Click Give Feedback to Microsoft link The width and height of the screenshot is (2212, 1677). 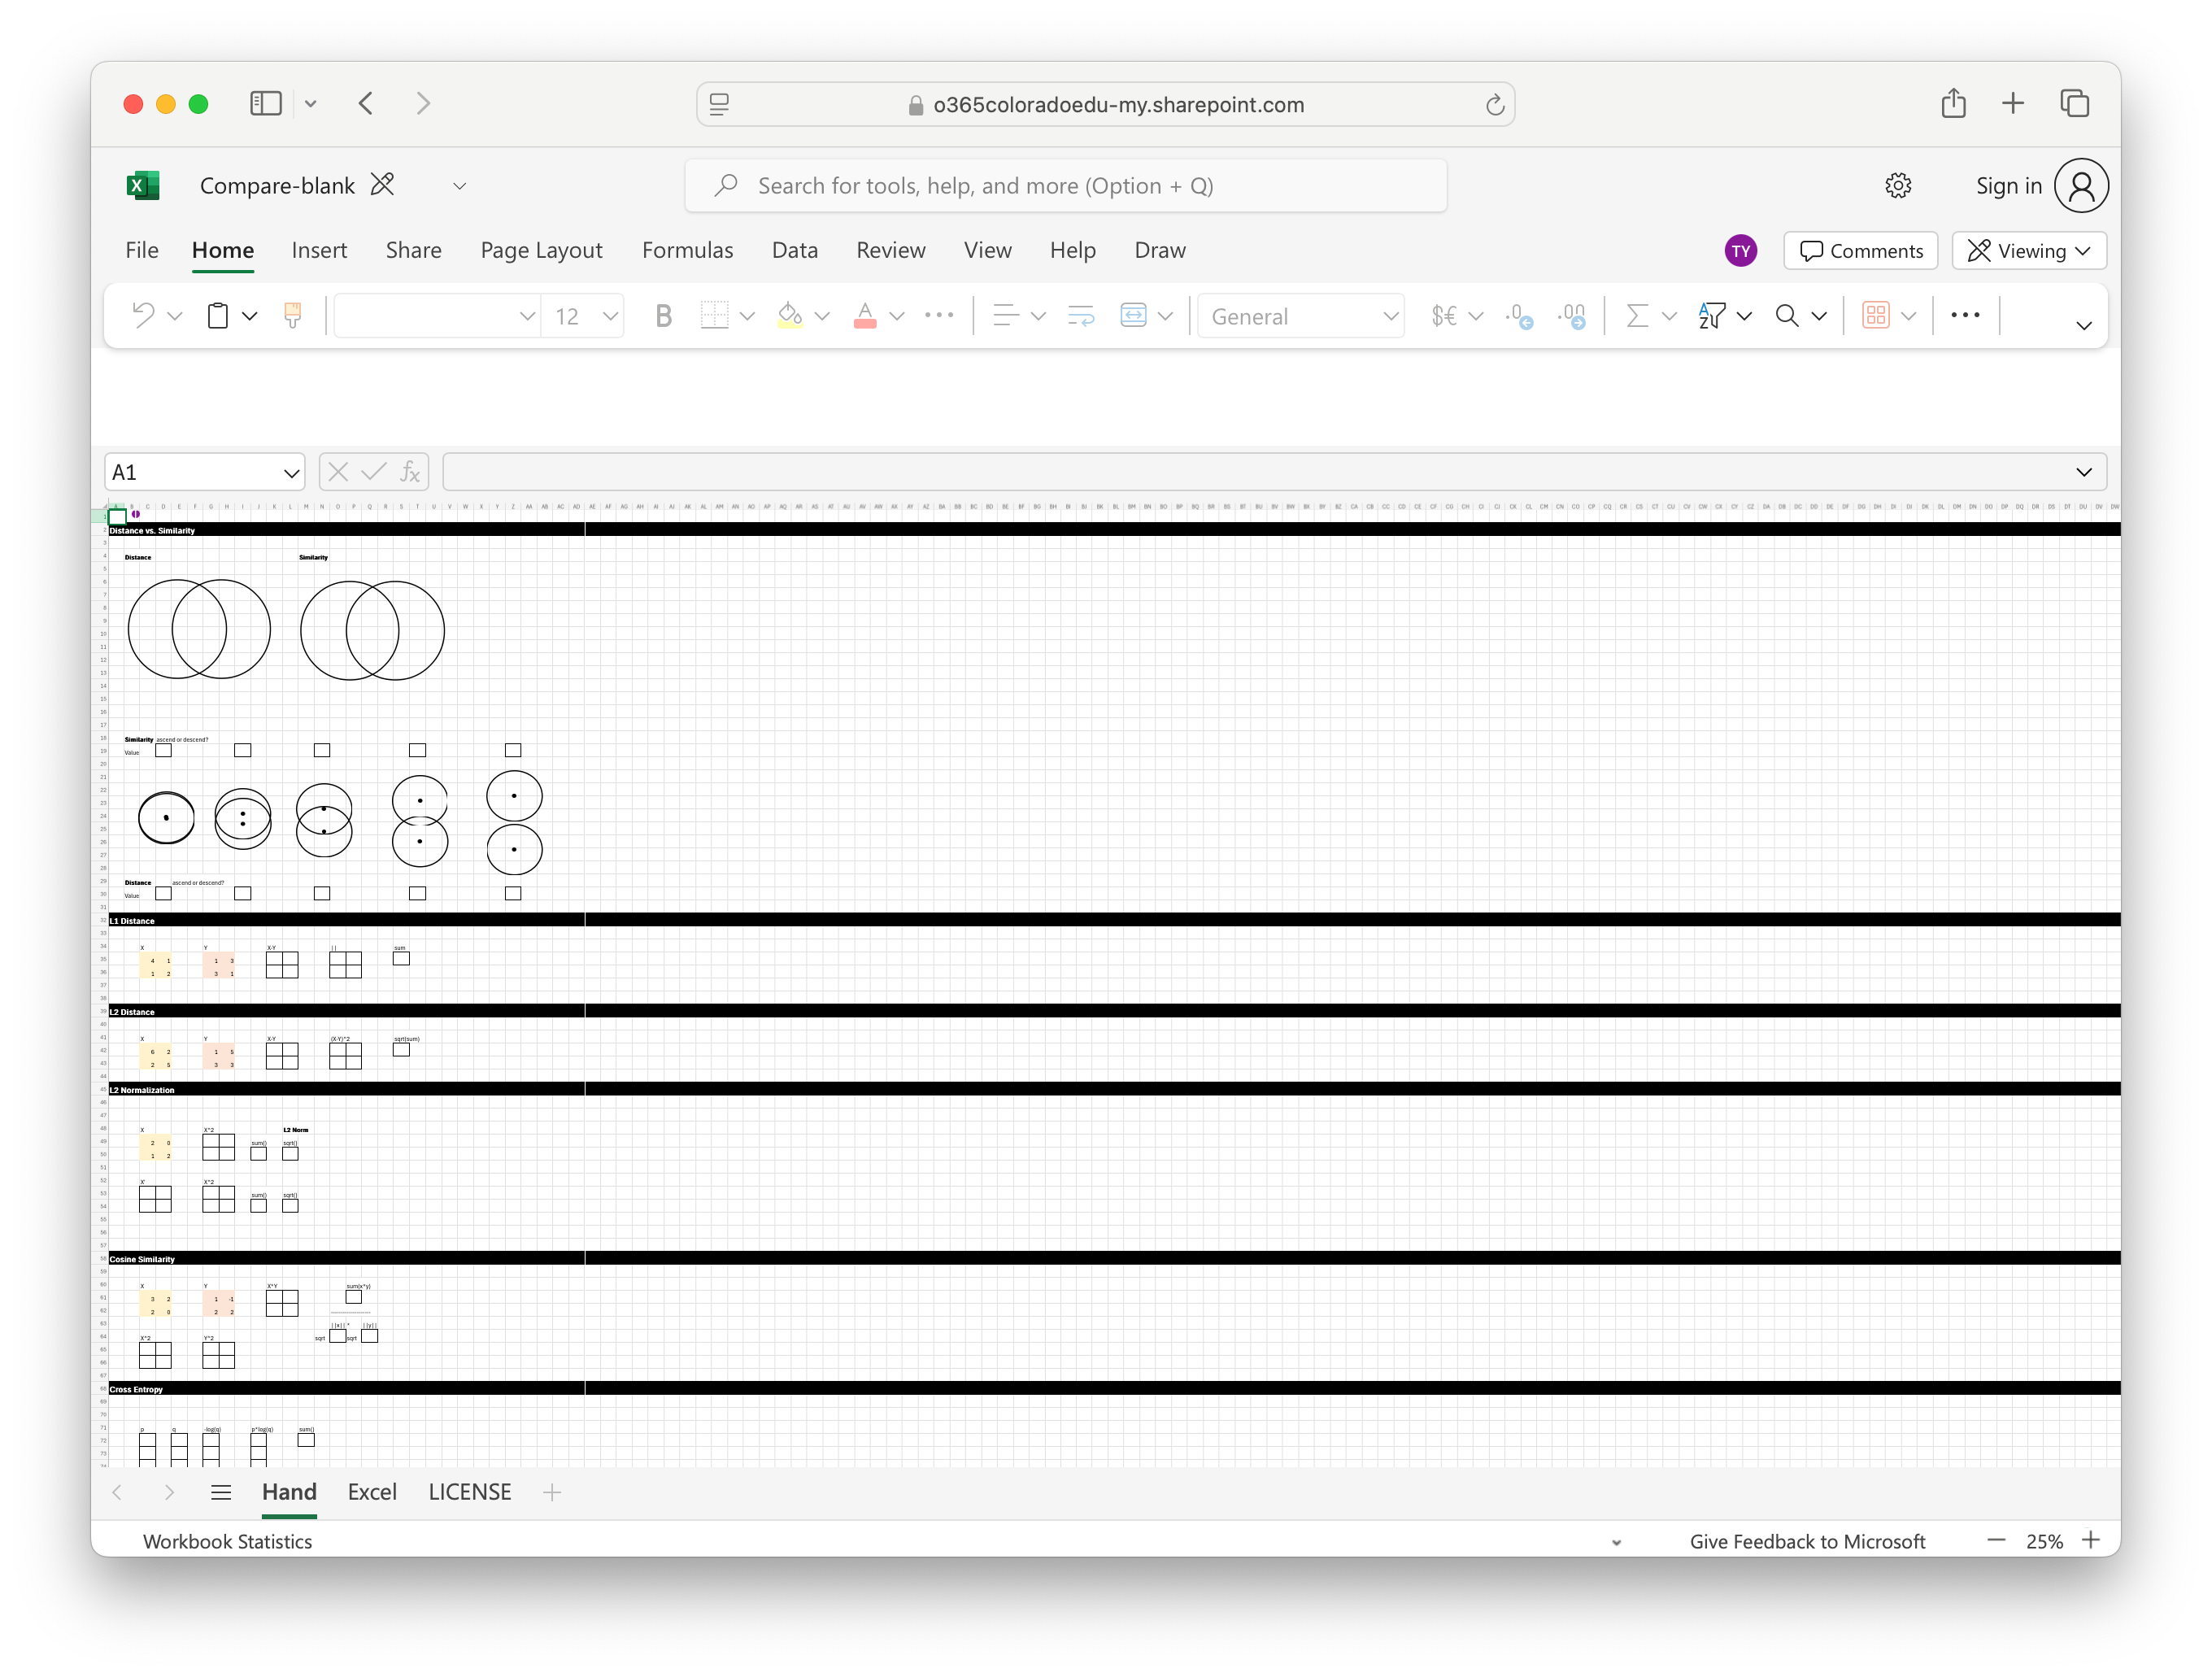click(x=1807, y=1541)
